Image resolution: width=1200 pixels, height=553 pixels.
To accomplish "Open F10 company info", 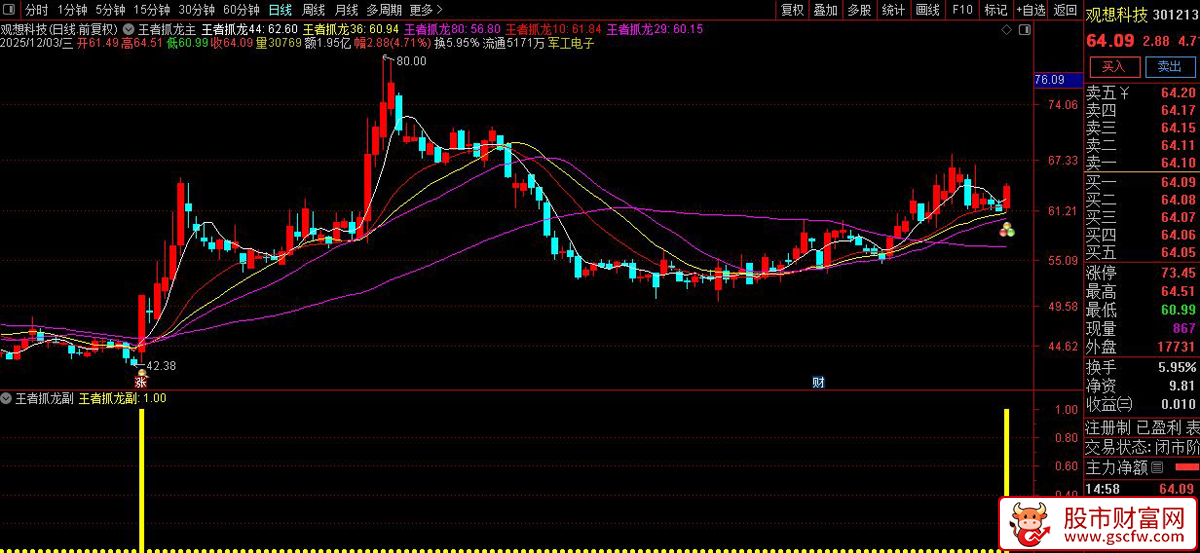I will pos(962,10).
